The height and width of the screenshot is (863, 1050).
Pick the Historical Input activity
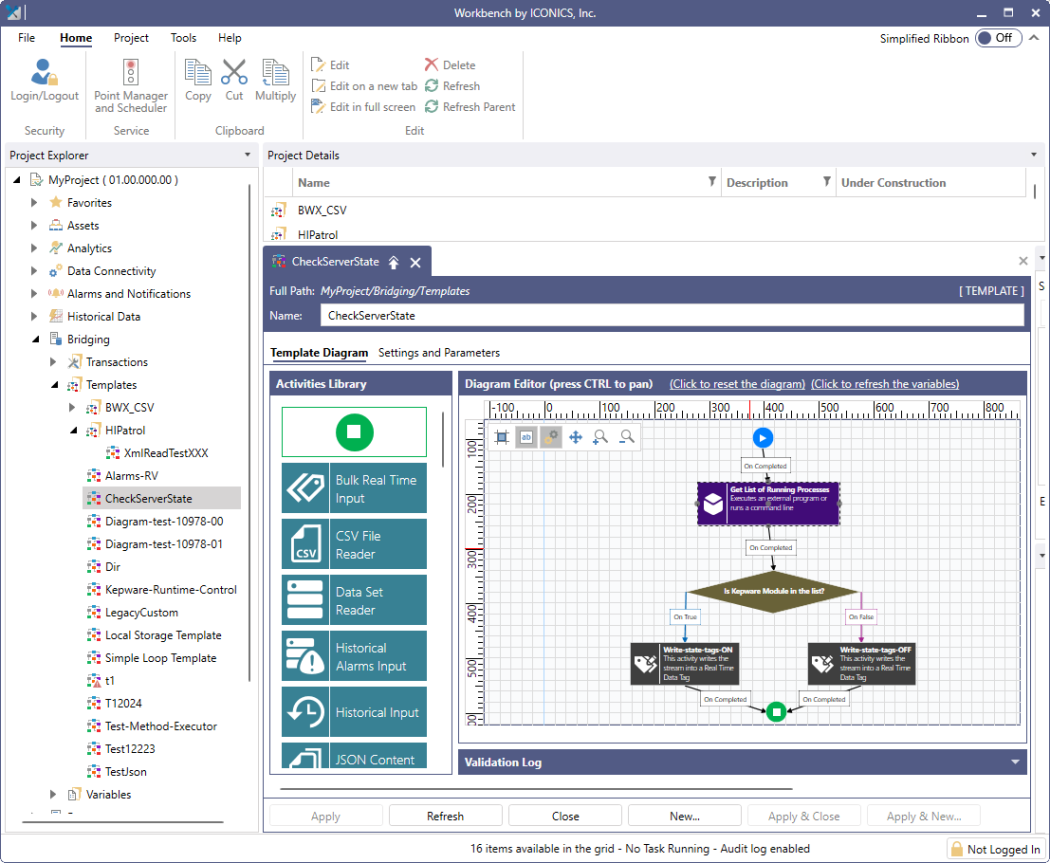coord(354,712)
